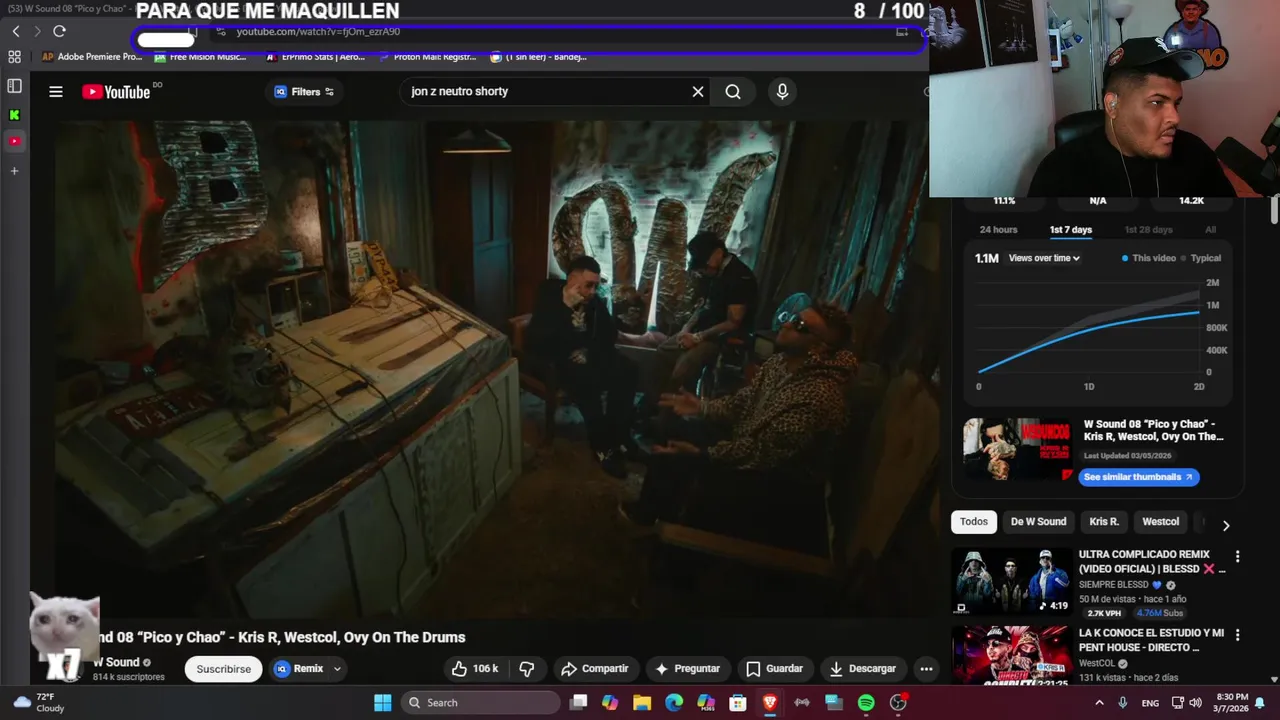The width and height of the screenshot is (1280, 720).
Task: Open LA K CONOCE EL ESTUDIO thumbnail
Action: point(1011,655)
